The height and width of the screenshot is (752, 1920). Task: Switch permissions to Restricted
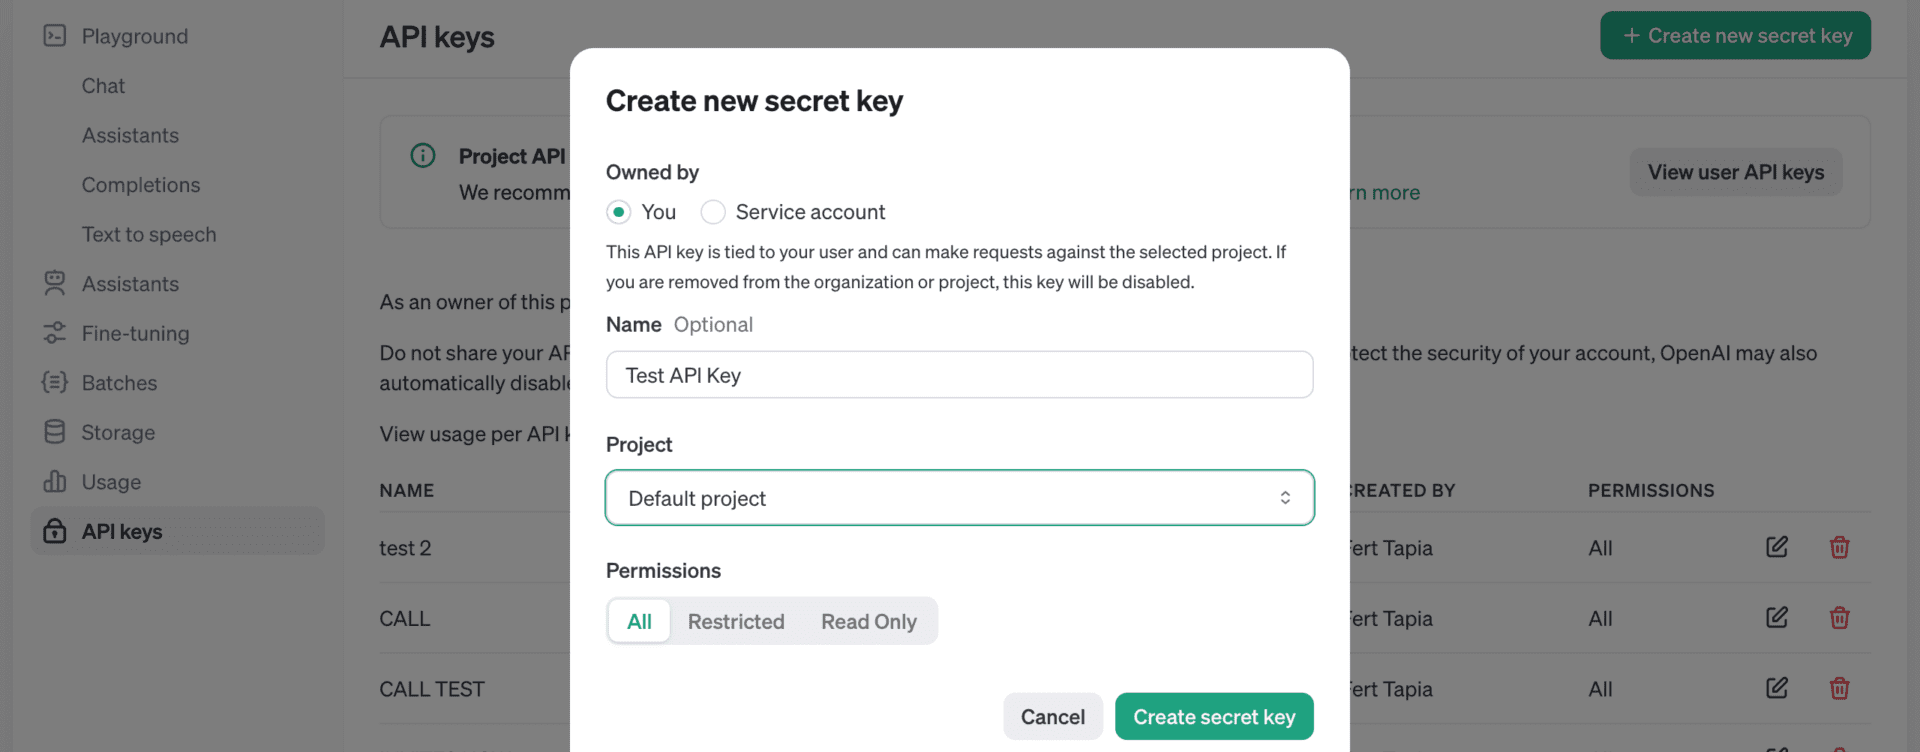[x=736, y=621]
